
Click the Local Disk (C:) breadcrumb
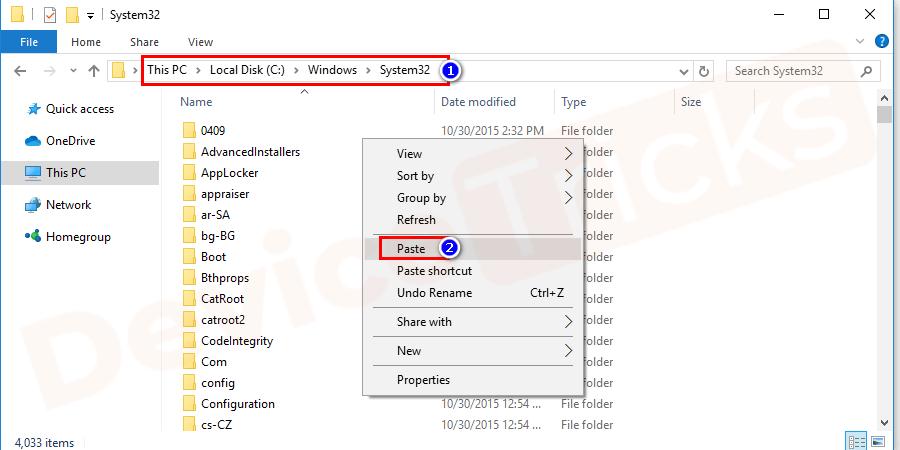click(x=247, y=71)
